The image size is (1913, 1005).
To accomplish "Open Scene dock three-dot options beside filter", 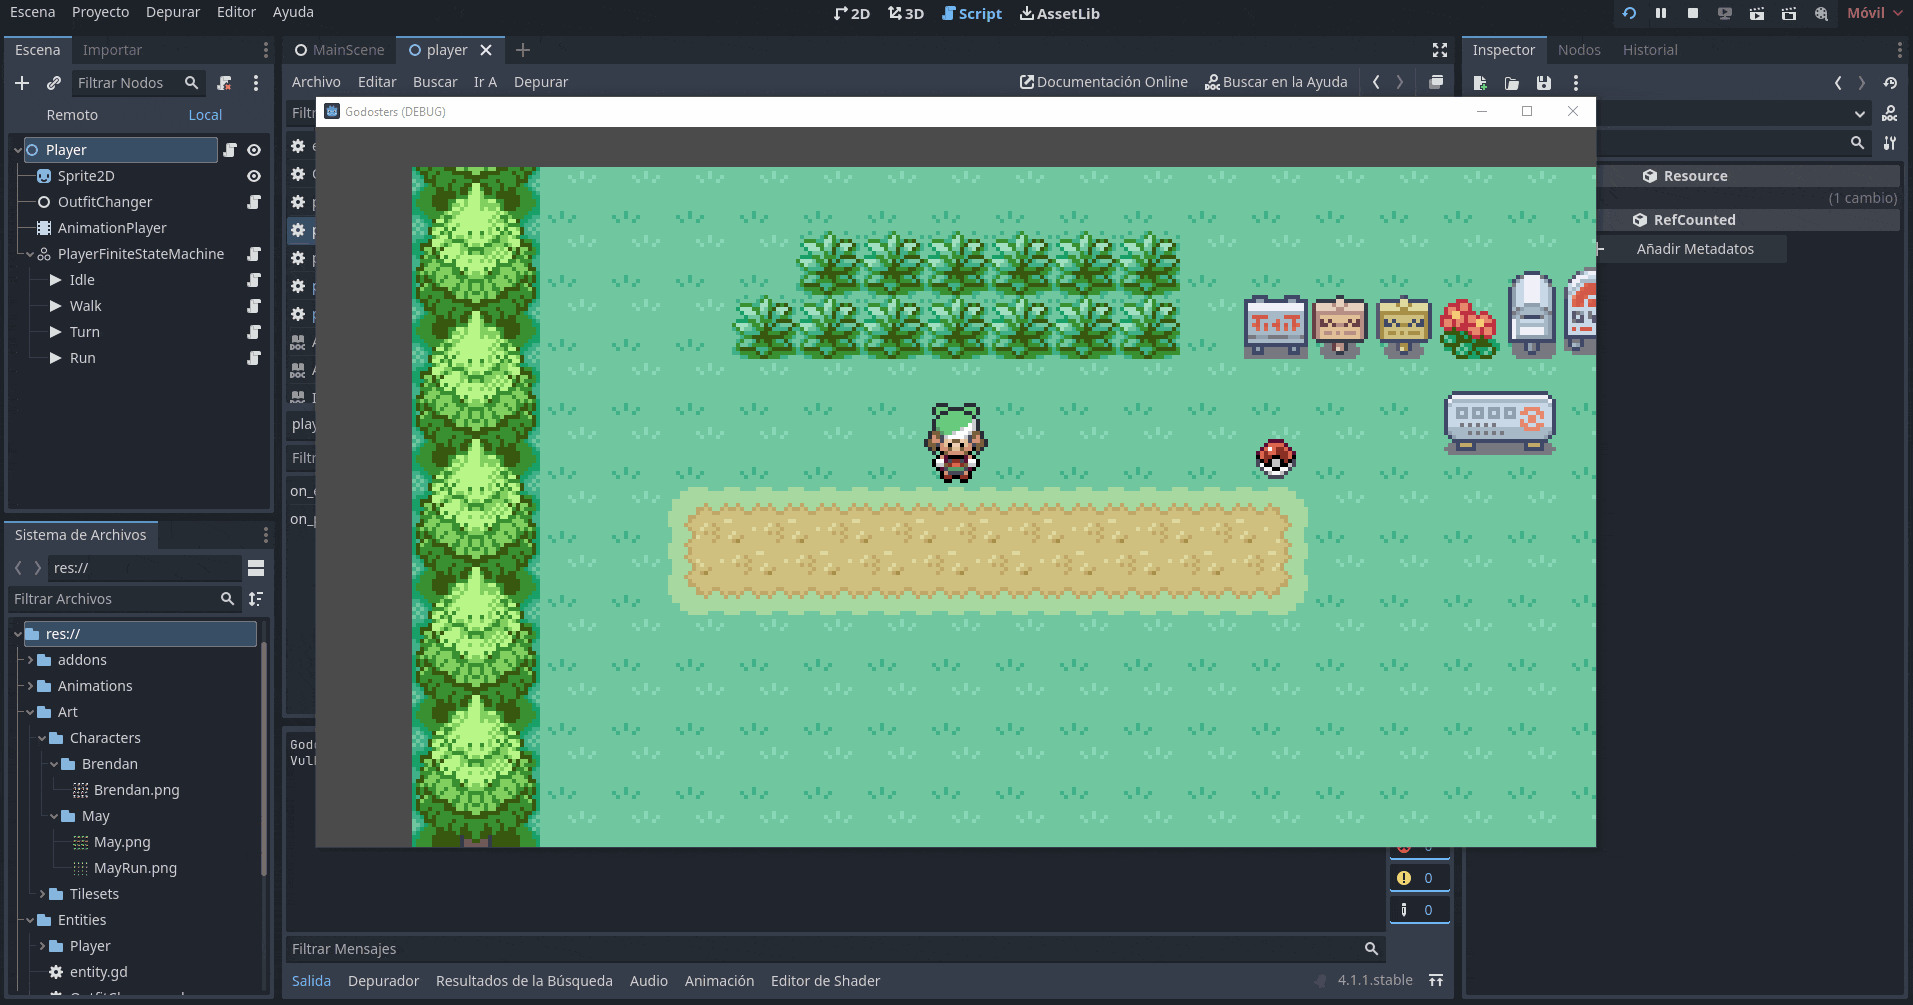I will (x=256, y=83).
